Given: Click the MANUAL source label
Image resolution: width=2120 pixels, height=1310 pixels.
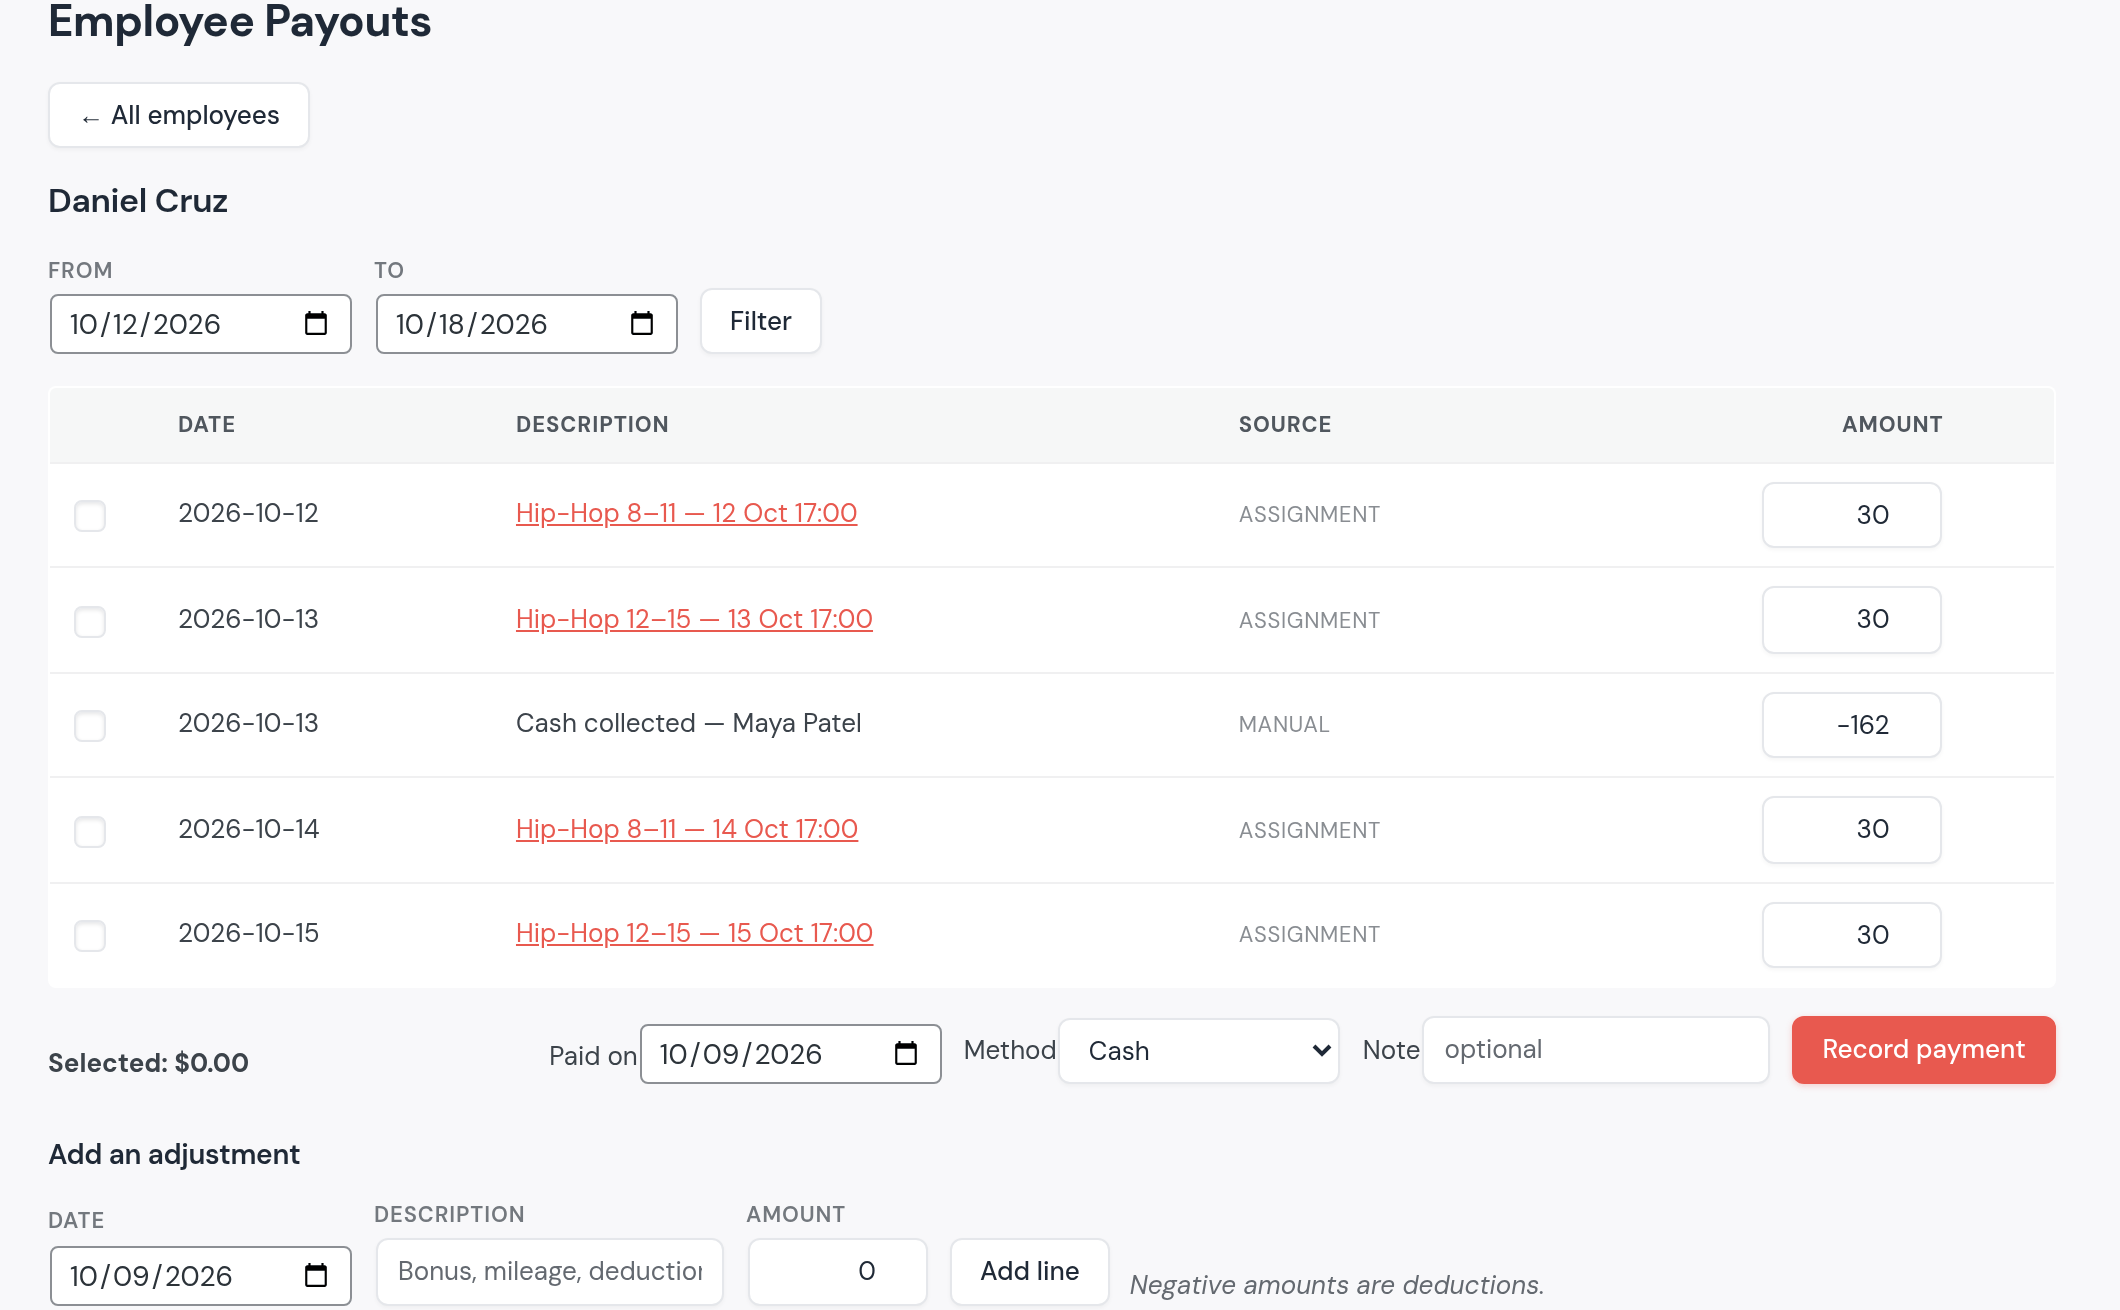Looking at the screenshot, I should [1284, 724].
